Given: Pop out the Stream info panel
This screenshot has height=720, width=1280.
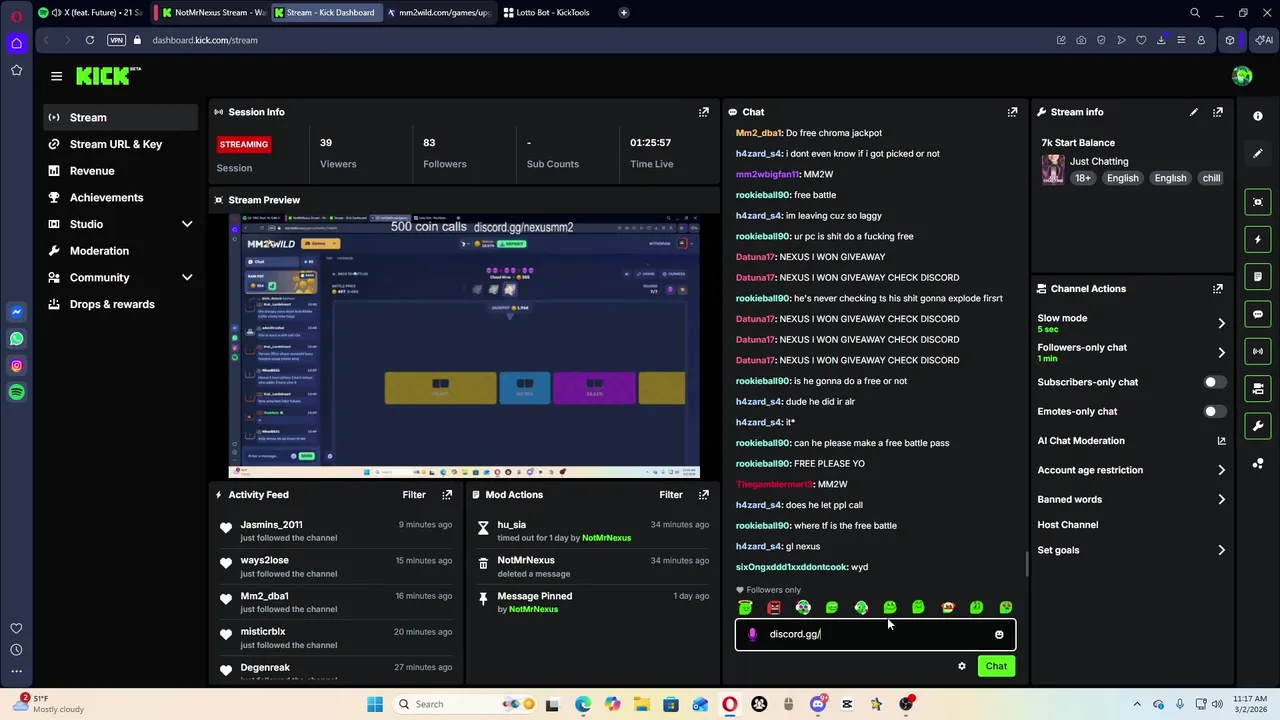Looking at the screenshot, I should click(1218, 112).
